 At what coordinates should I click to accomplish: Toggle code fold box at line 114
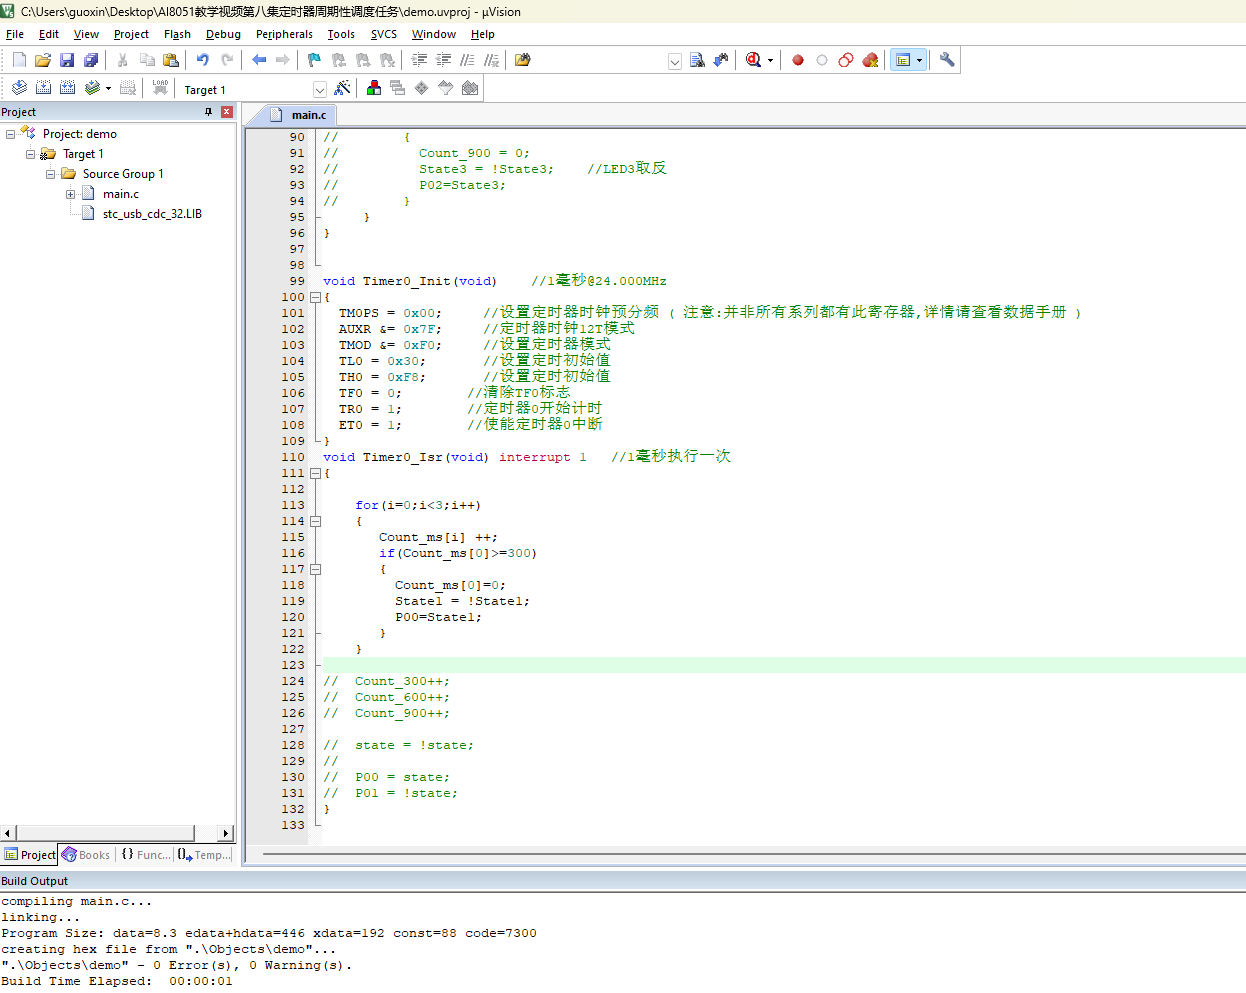(x=315, y=521)
